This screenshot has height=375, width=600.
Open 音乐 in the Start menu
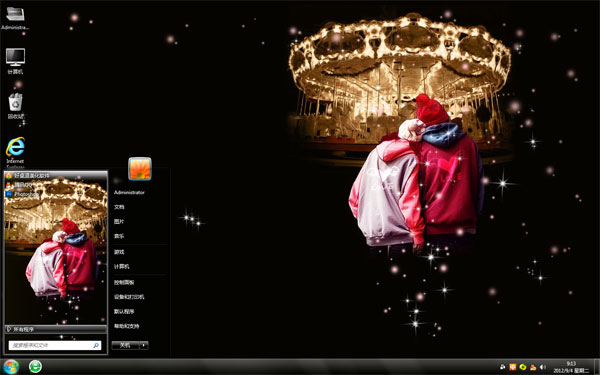point(119,236)
